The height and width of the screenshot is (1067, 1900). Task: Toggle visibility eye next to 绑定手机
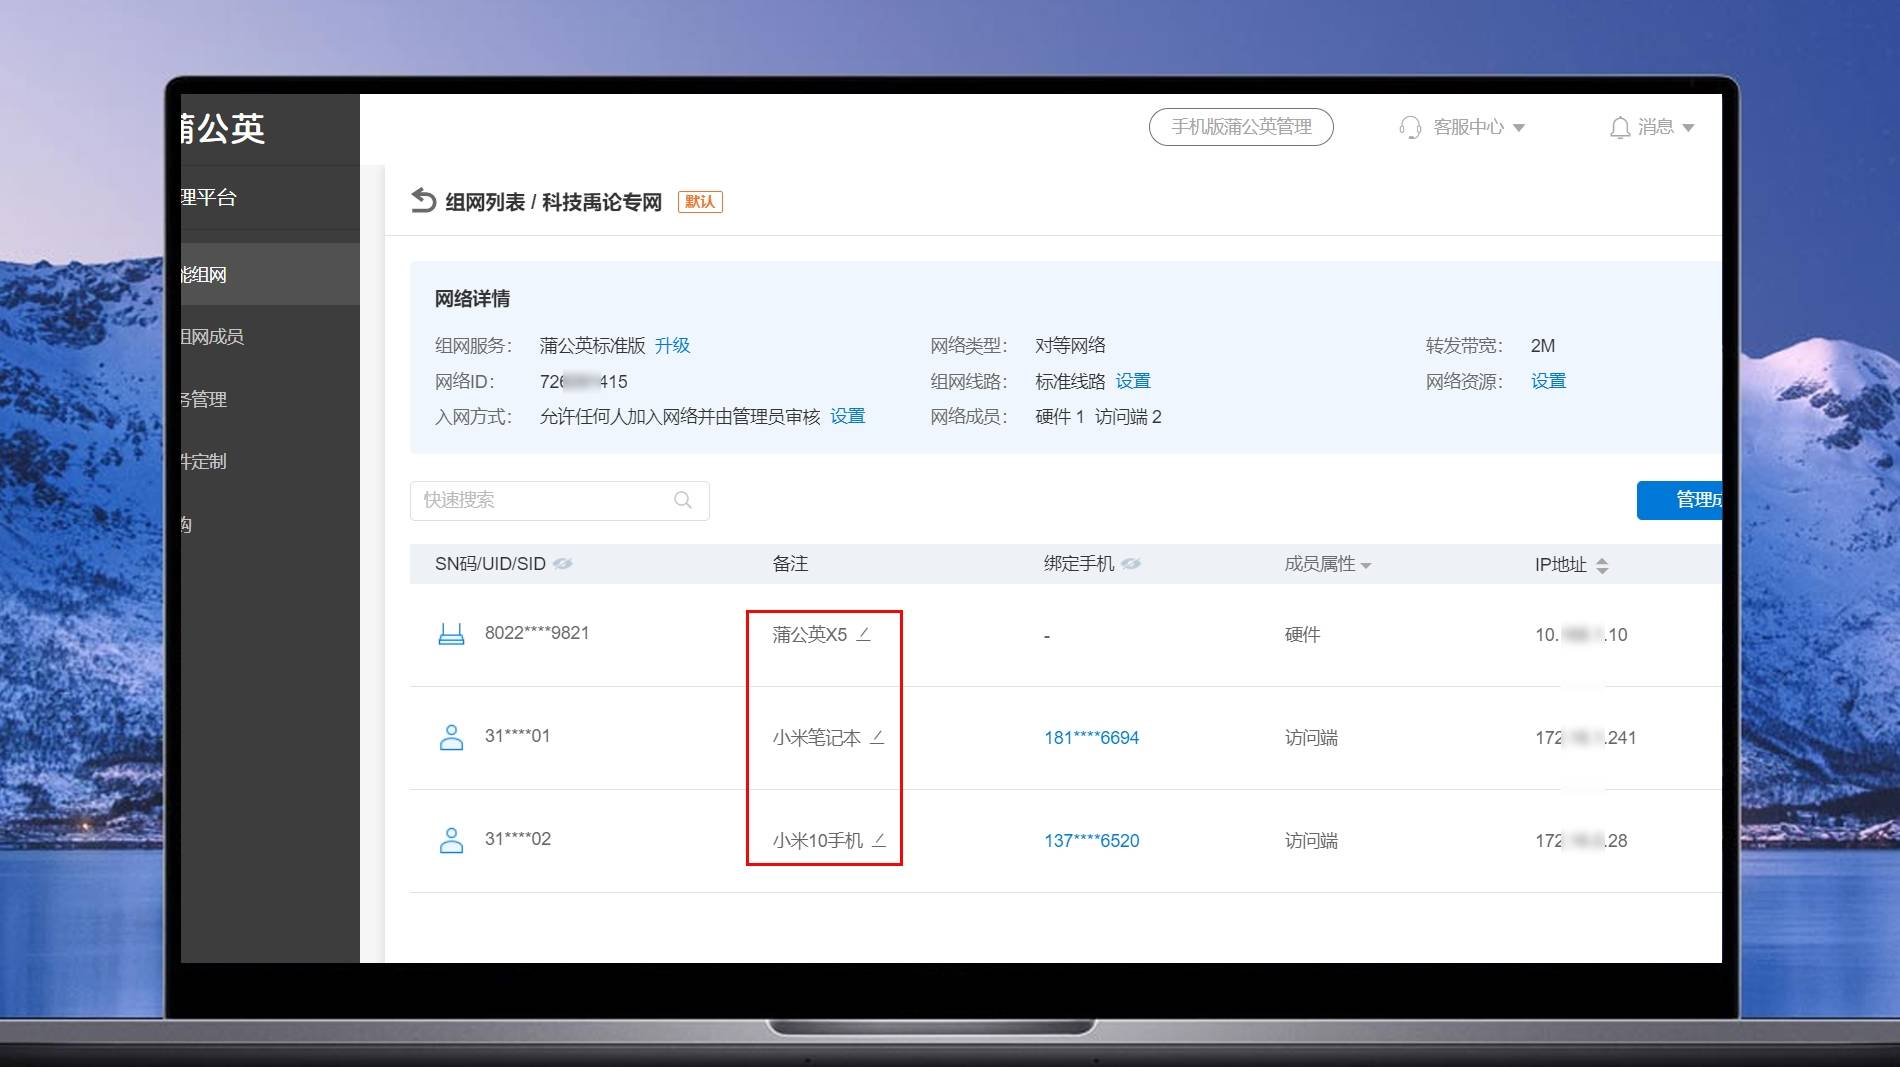(1131, 564)
